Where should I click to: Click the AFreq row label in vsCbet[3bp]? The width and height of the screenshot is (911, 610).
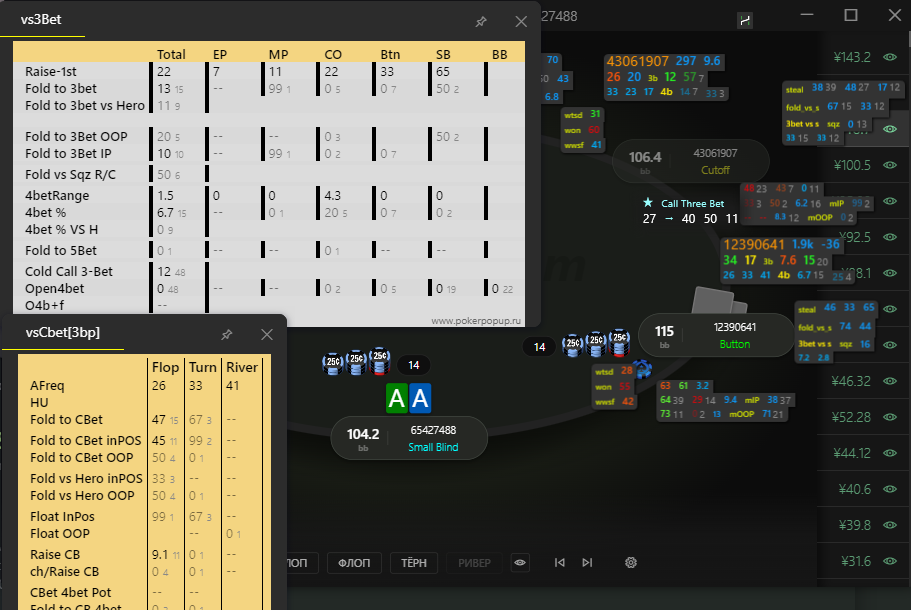[x=47, y=386]
